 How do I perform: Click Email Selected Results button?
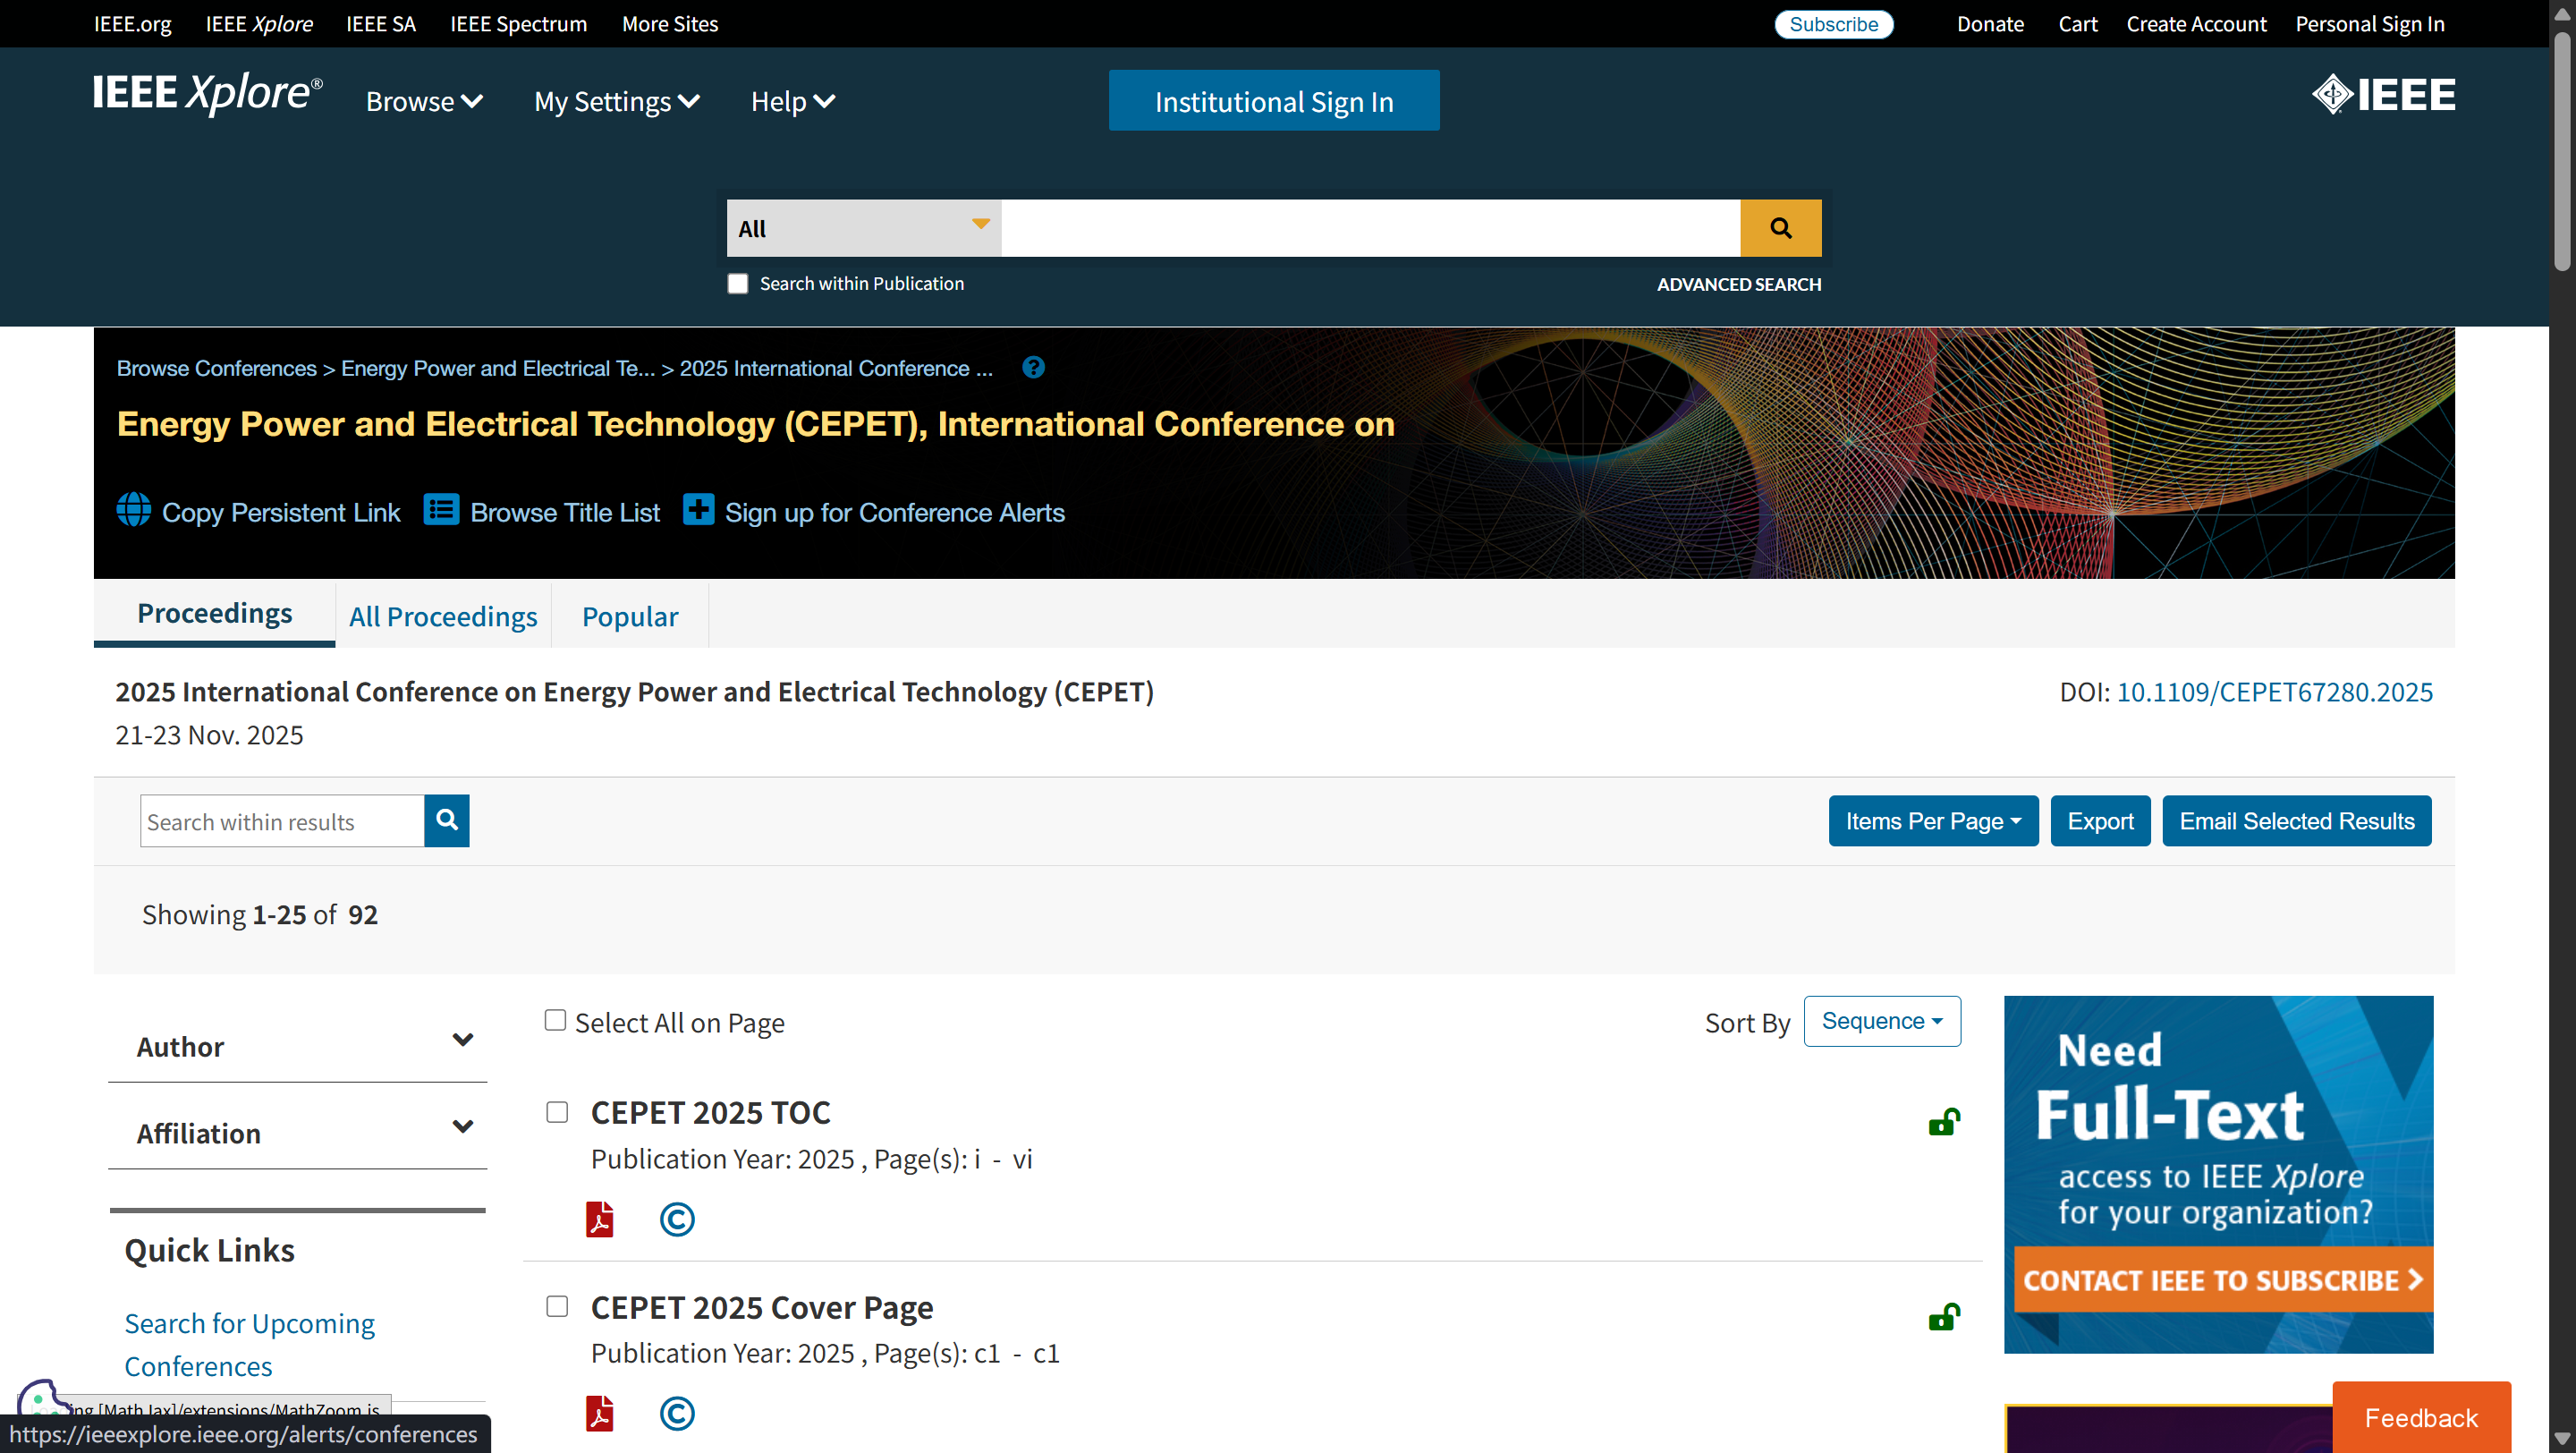point(2297,821)
